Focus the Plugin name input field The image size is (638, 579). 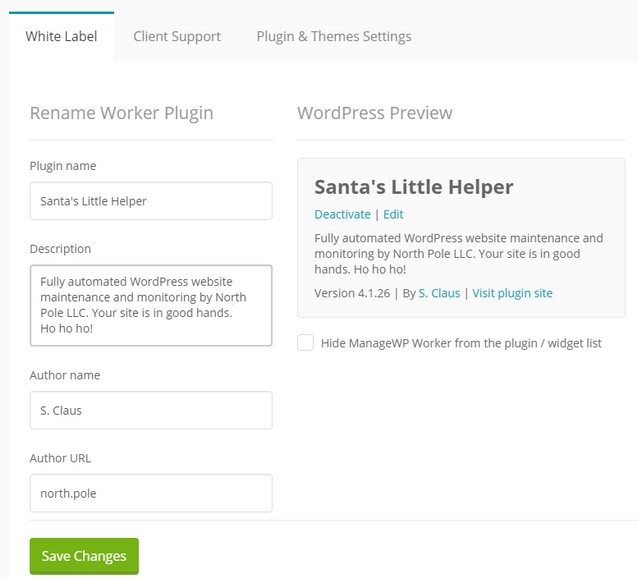click(151, 201)
